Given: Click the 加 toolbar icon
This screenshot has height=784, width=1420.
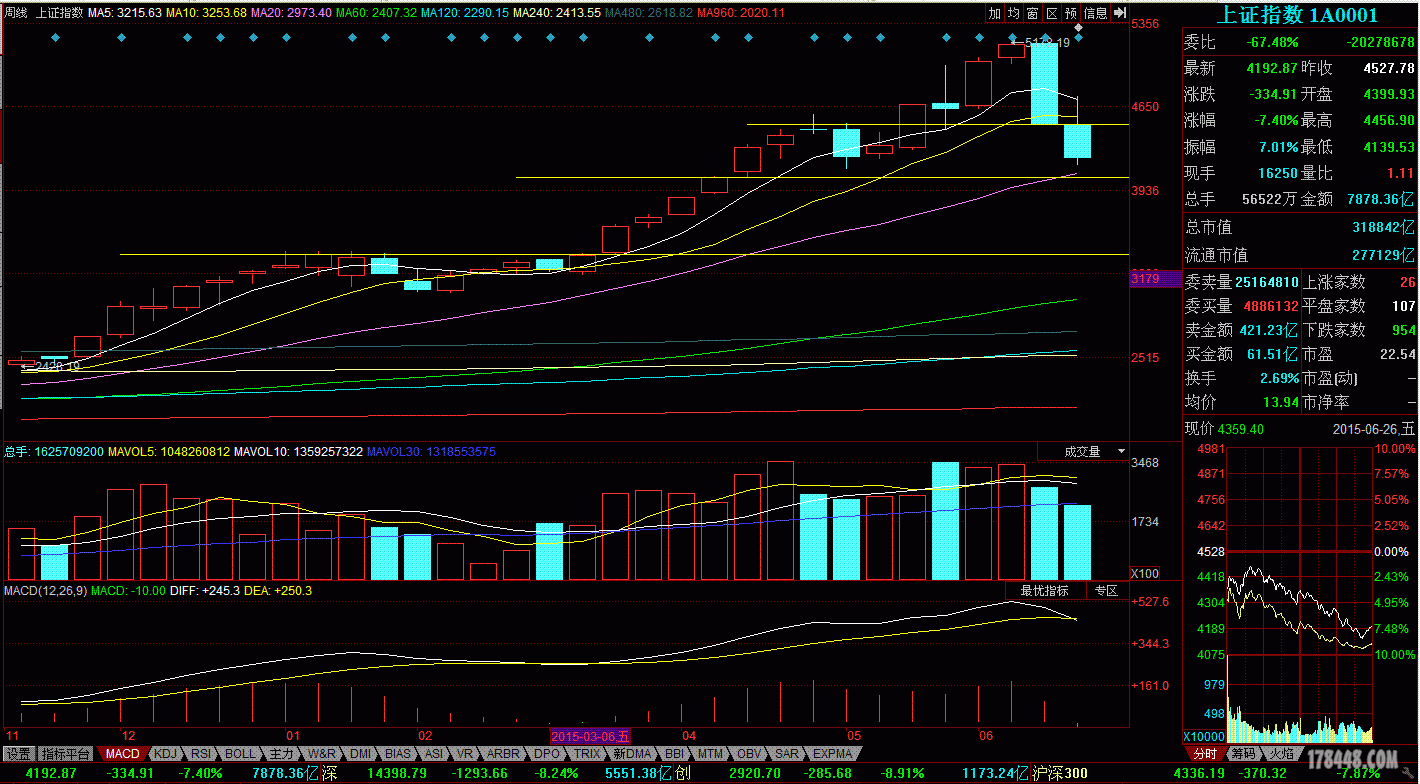Looking at the screenshot, I should (x=994, y=13).
